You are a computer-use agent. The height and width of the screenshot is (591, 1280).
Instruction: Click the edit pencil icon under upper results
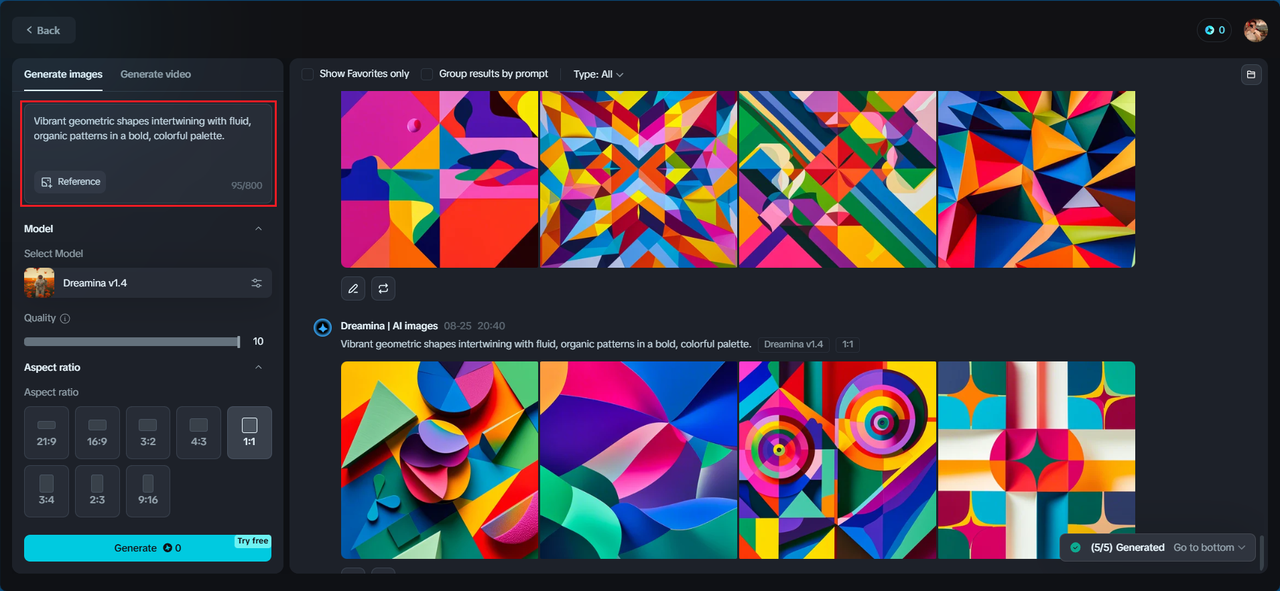pos(352,289)
